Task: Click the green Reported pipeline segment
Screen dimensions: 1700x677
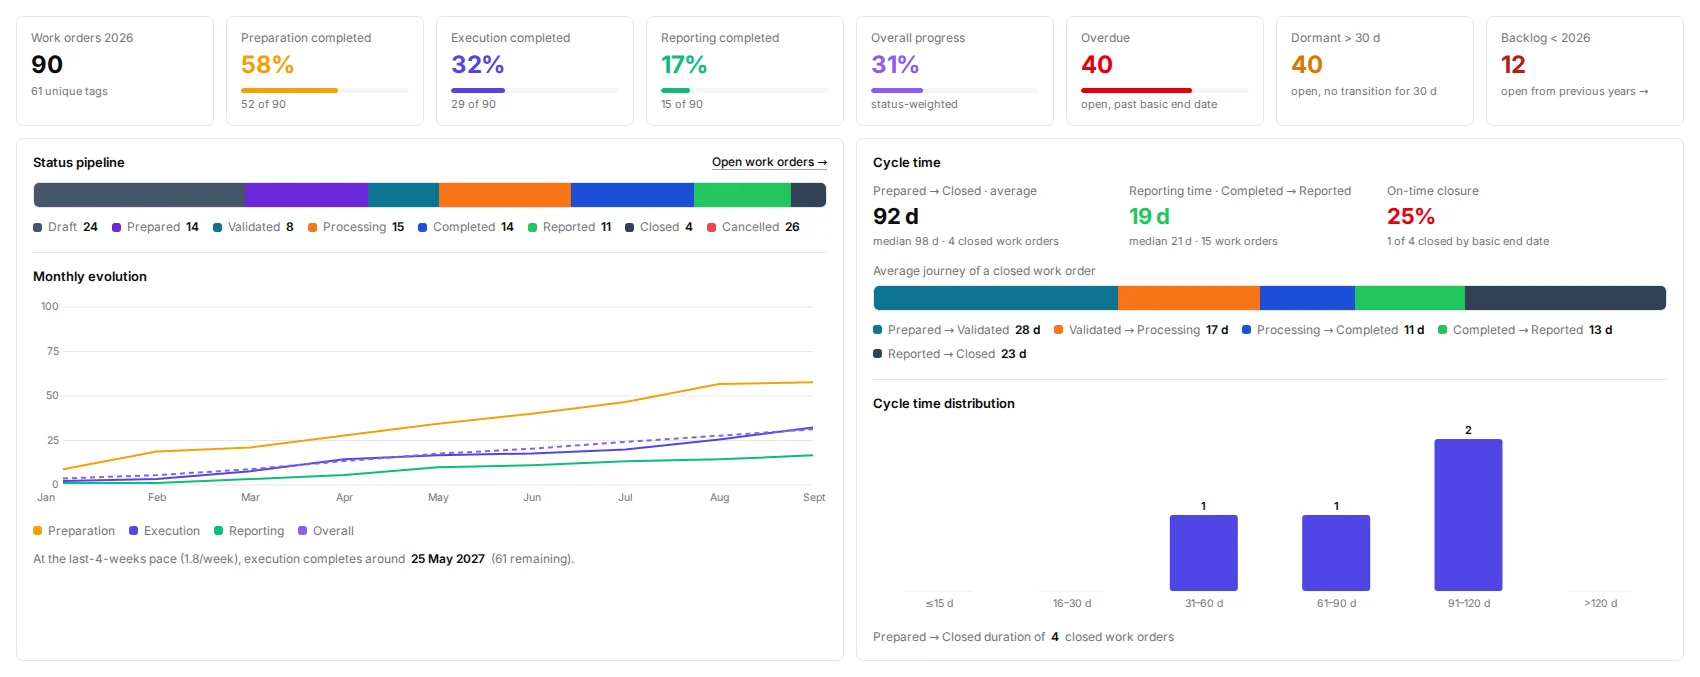Action: coord(742,195)
